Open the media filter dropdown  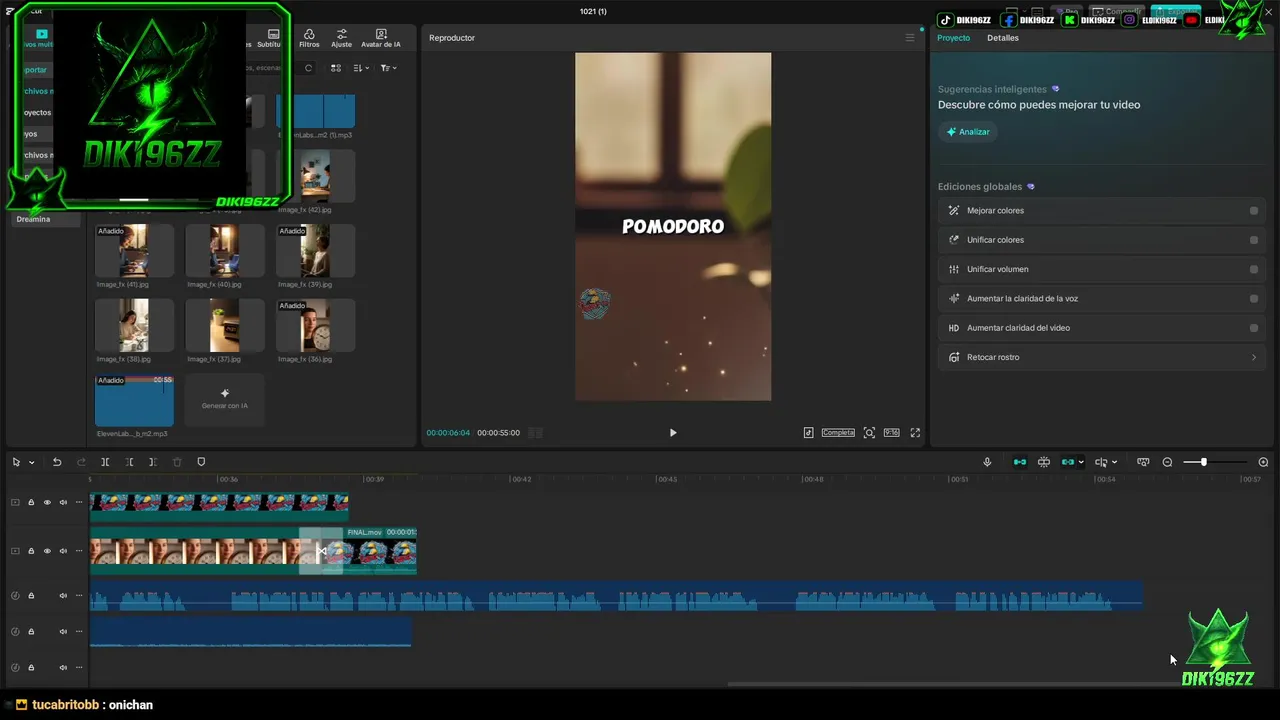pos(389,68)
